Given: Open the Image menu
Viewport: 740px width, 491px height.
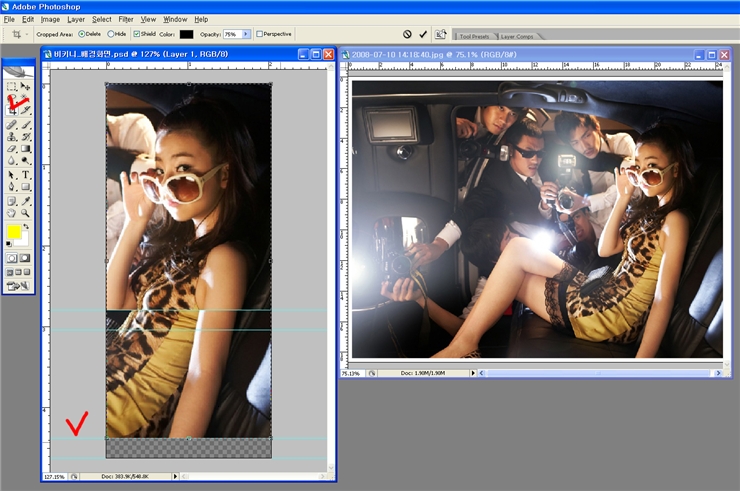Looking at the screenshot, I should (x=50, y=19).
